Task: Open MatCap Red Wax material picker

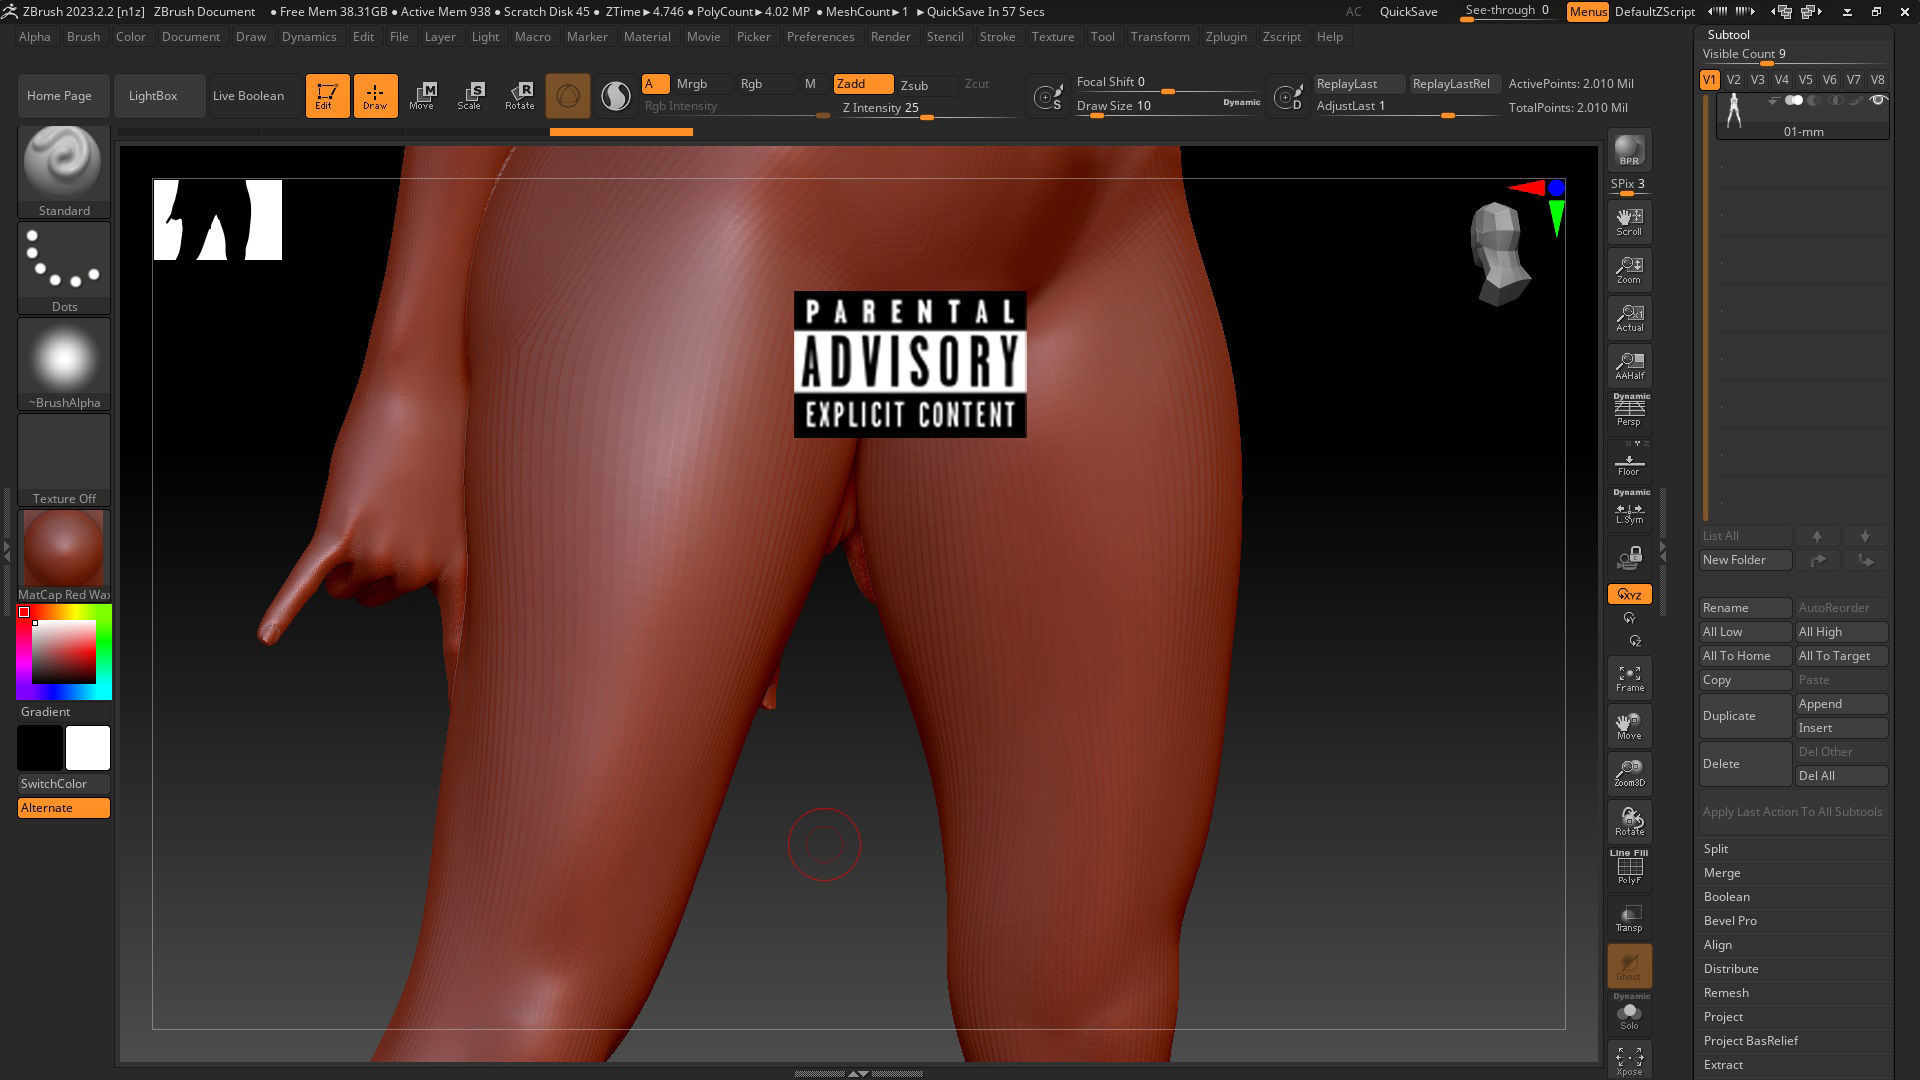Action: 64,555
